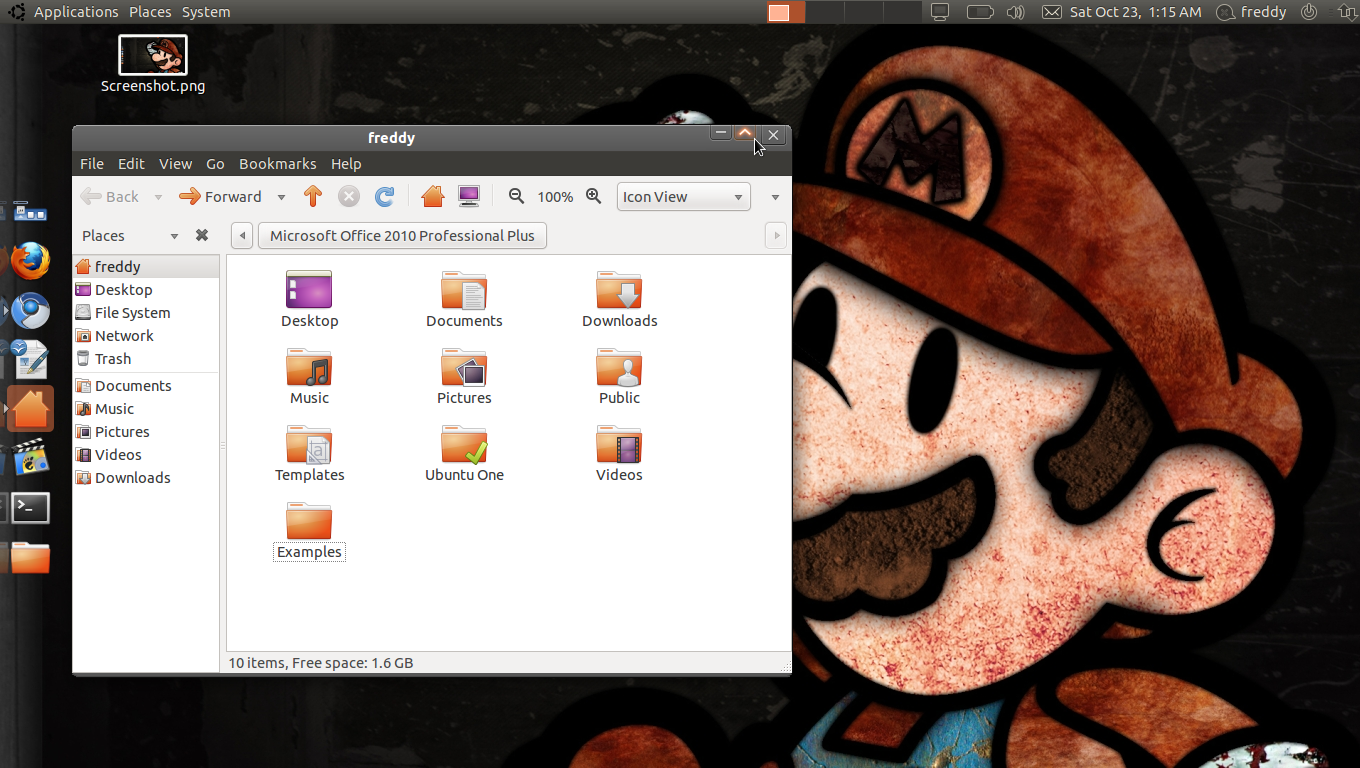Image resolution: width=1360 pixels, height=768 pixels.
Task: Click the power icon in panel
Action: pos(1309,12)
